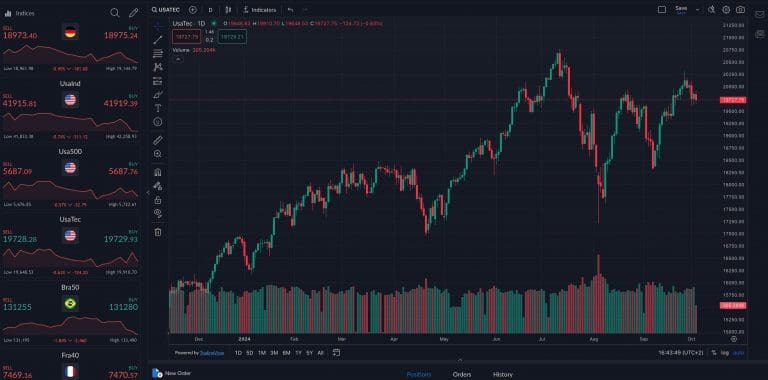Open the Indicators menu

tap(260, 10)
